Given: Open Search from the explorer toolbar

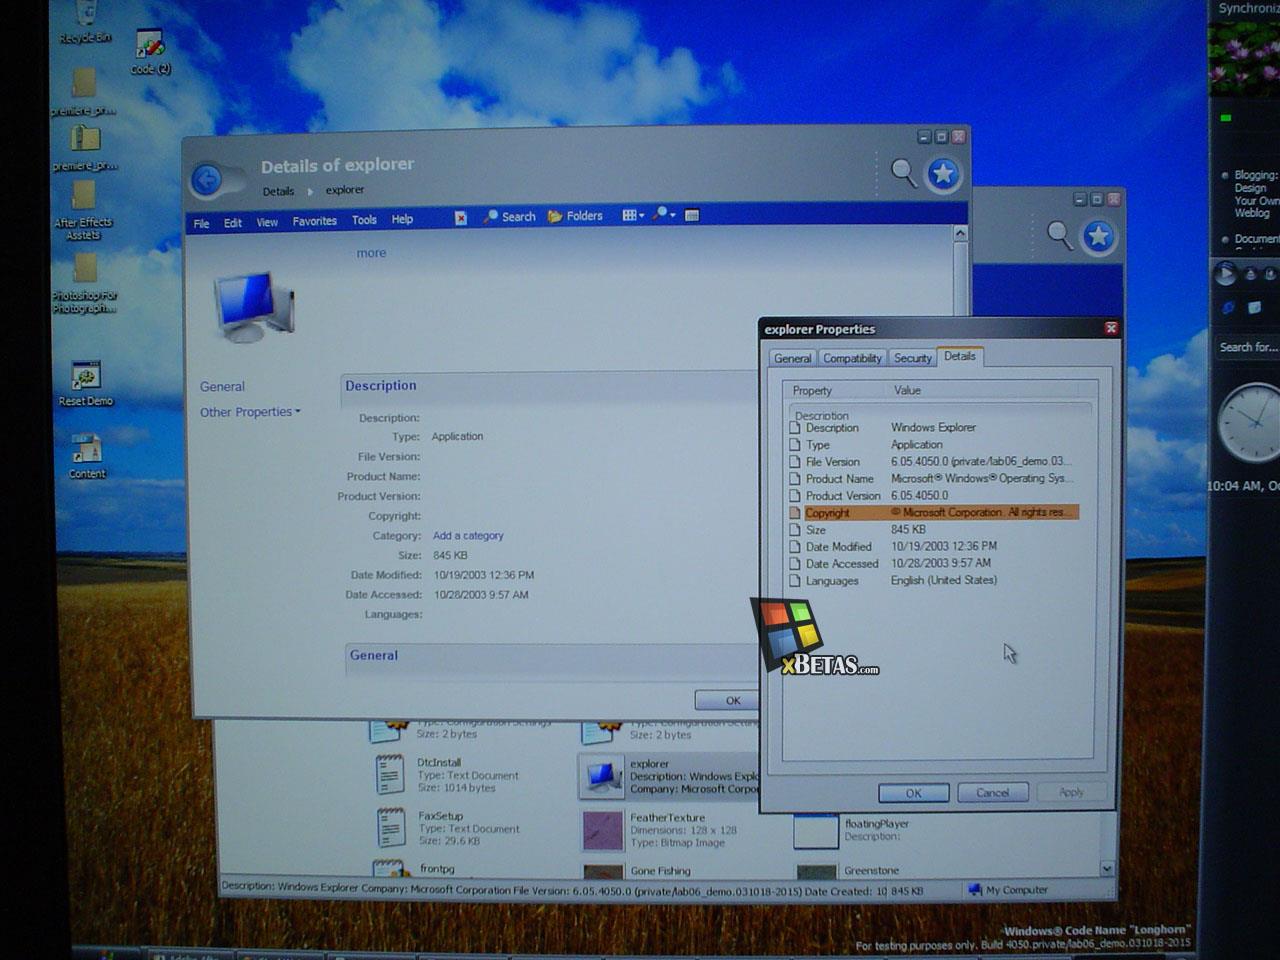Looking at the screenshot, I should point(509,216).
